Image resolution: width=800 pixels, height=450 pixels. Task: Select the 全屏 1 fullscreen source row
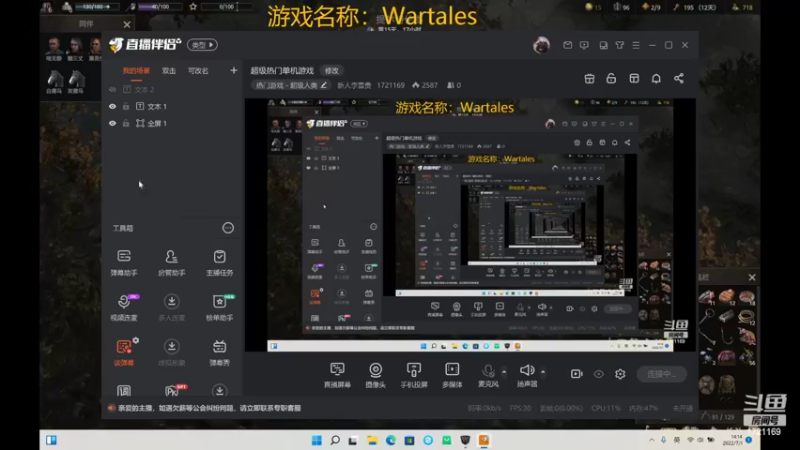[x=171, y=123]
